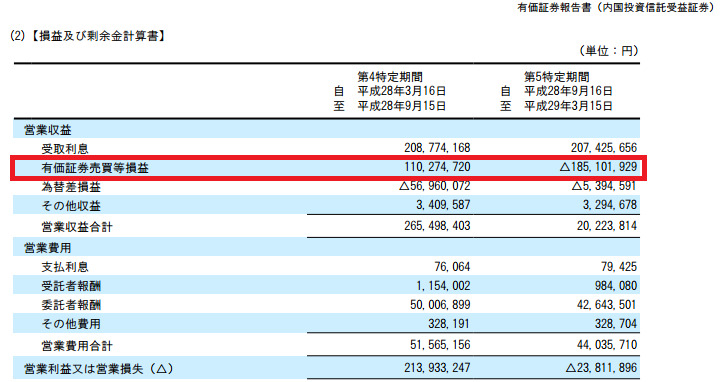Select the row label その他費用
The height and width of the screenshot is (382, 722).
(71, 324)
